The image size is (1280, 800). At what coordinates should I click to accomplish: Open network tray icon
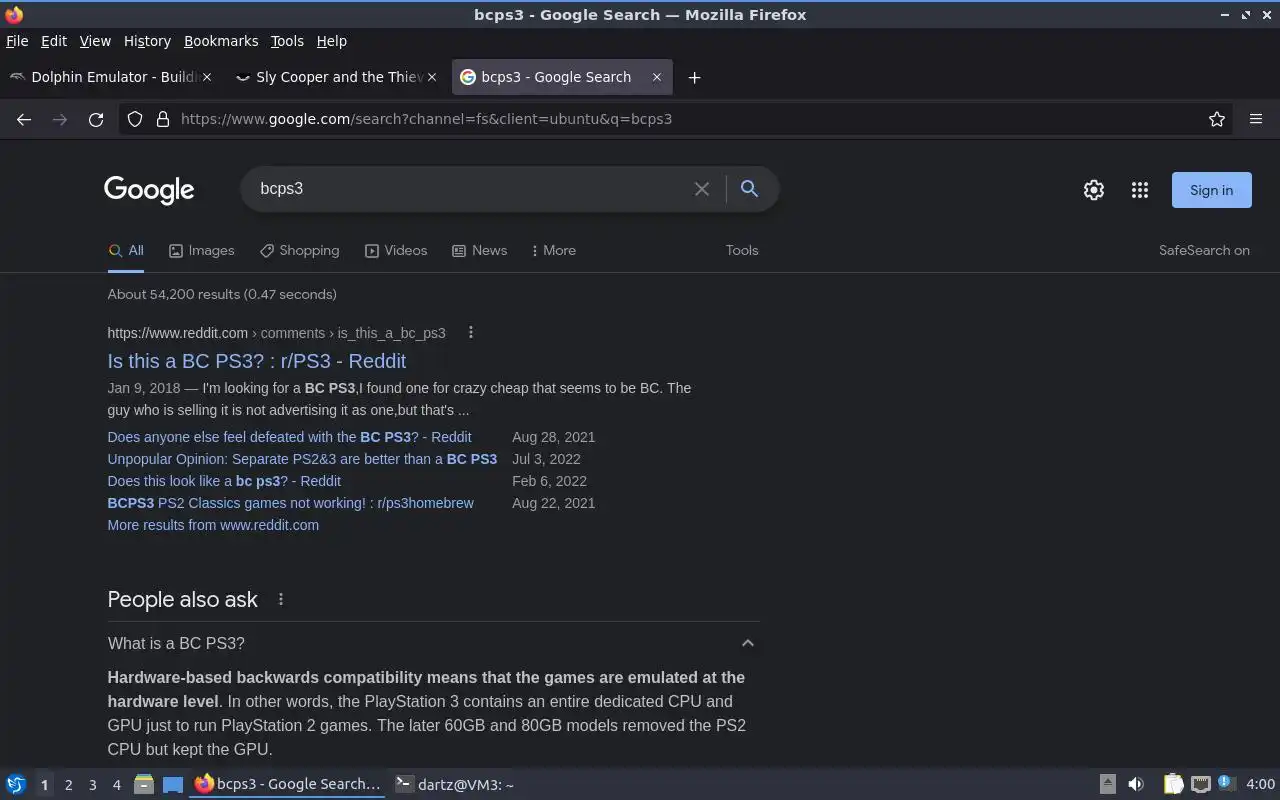tap(1201, 785)
